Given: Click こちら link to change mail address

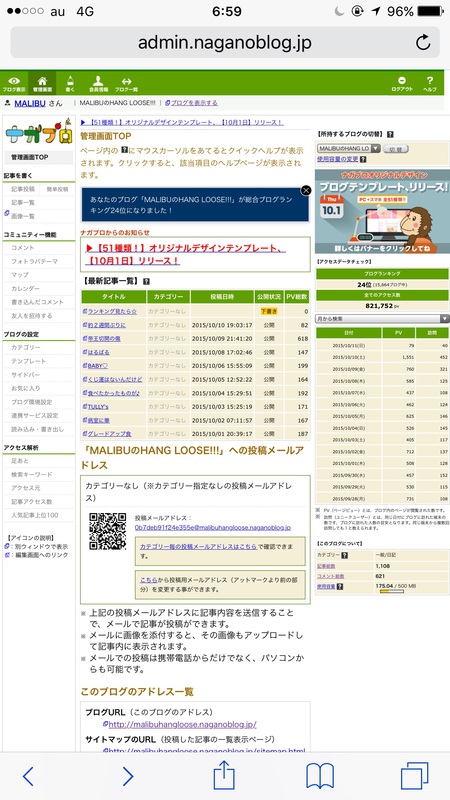Looking at the screenshot, I should [x=148, y=580].
